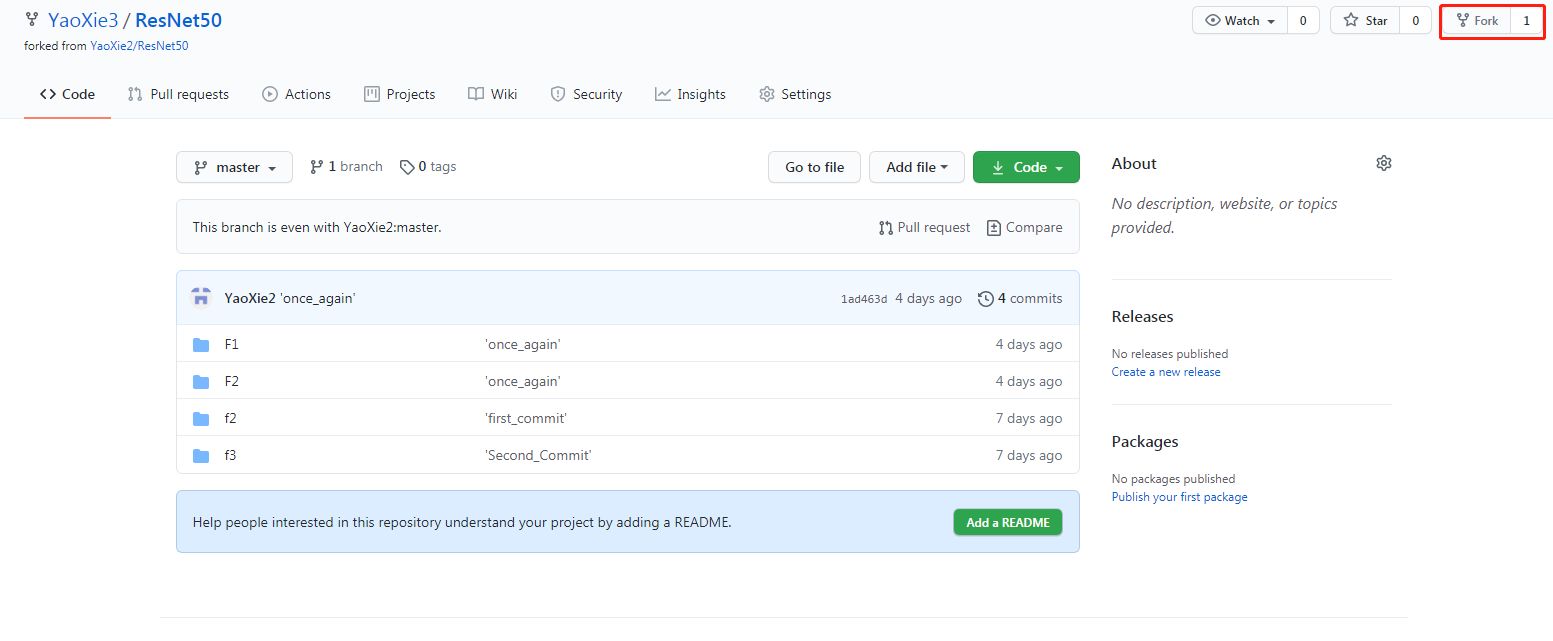The image size is (1553, 641).
Task: Click the f3 folder icon
Action: [x=201, y=455]
